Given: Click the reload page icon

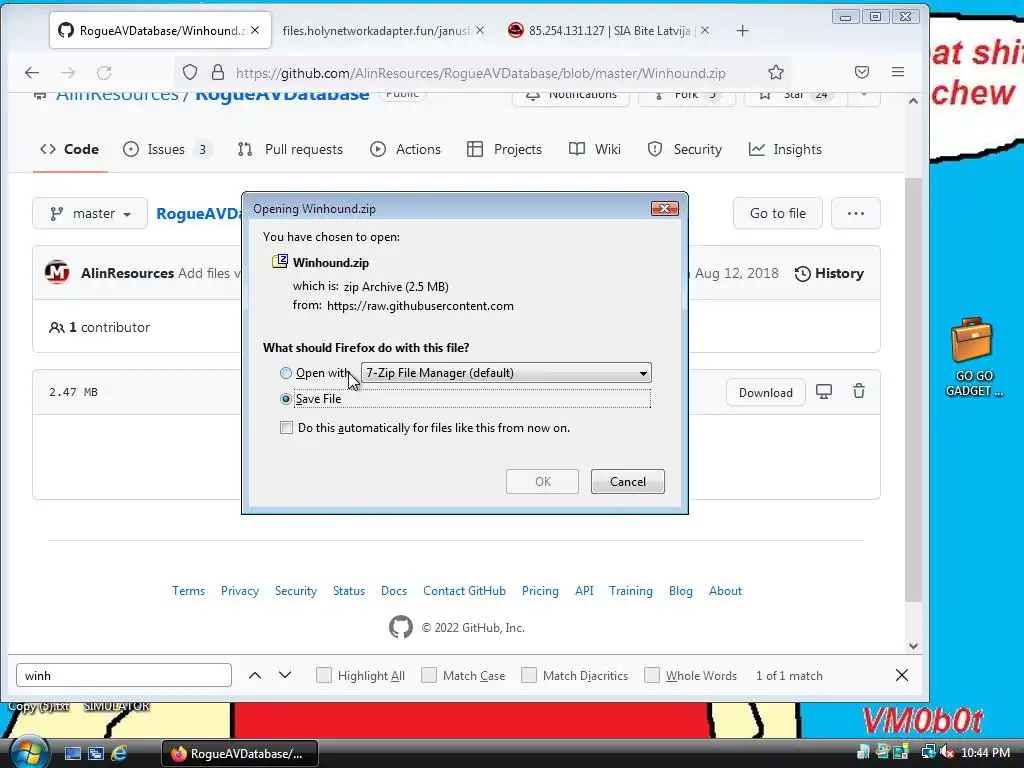Looking at the screenshot, I should coord(104,72).
